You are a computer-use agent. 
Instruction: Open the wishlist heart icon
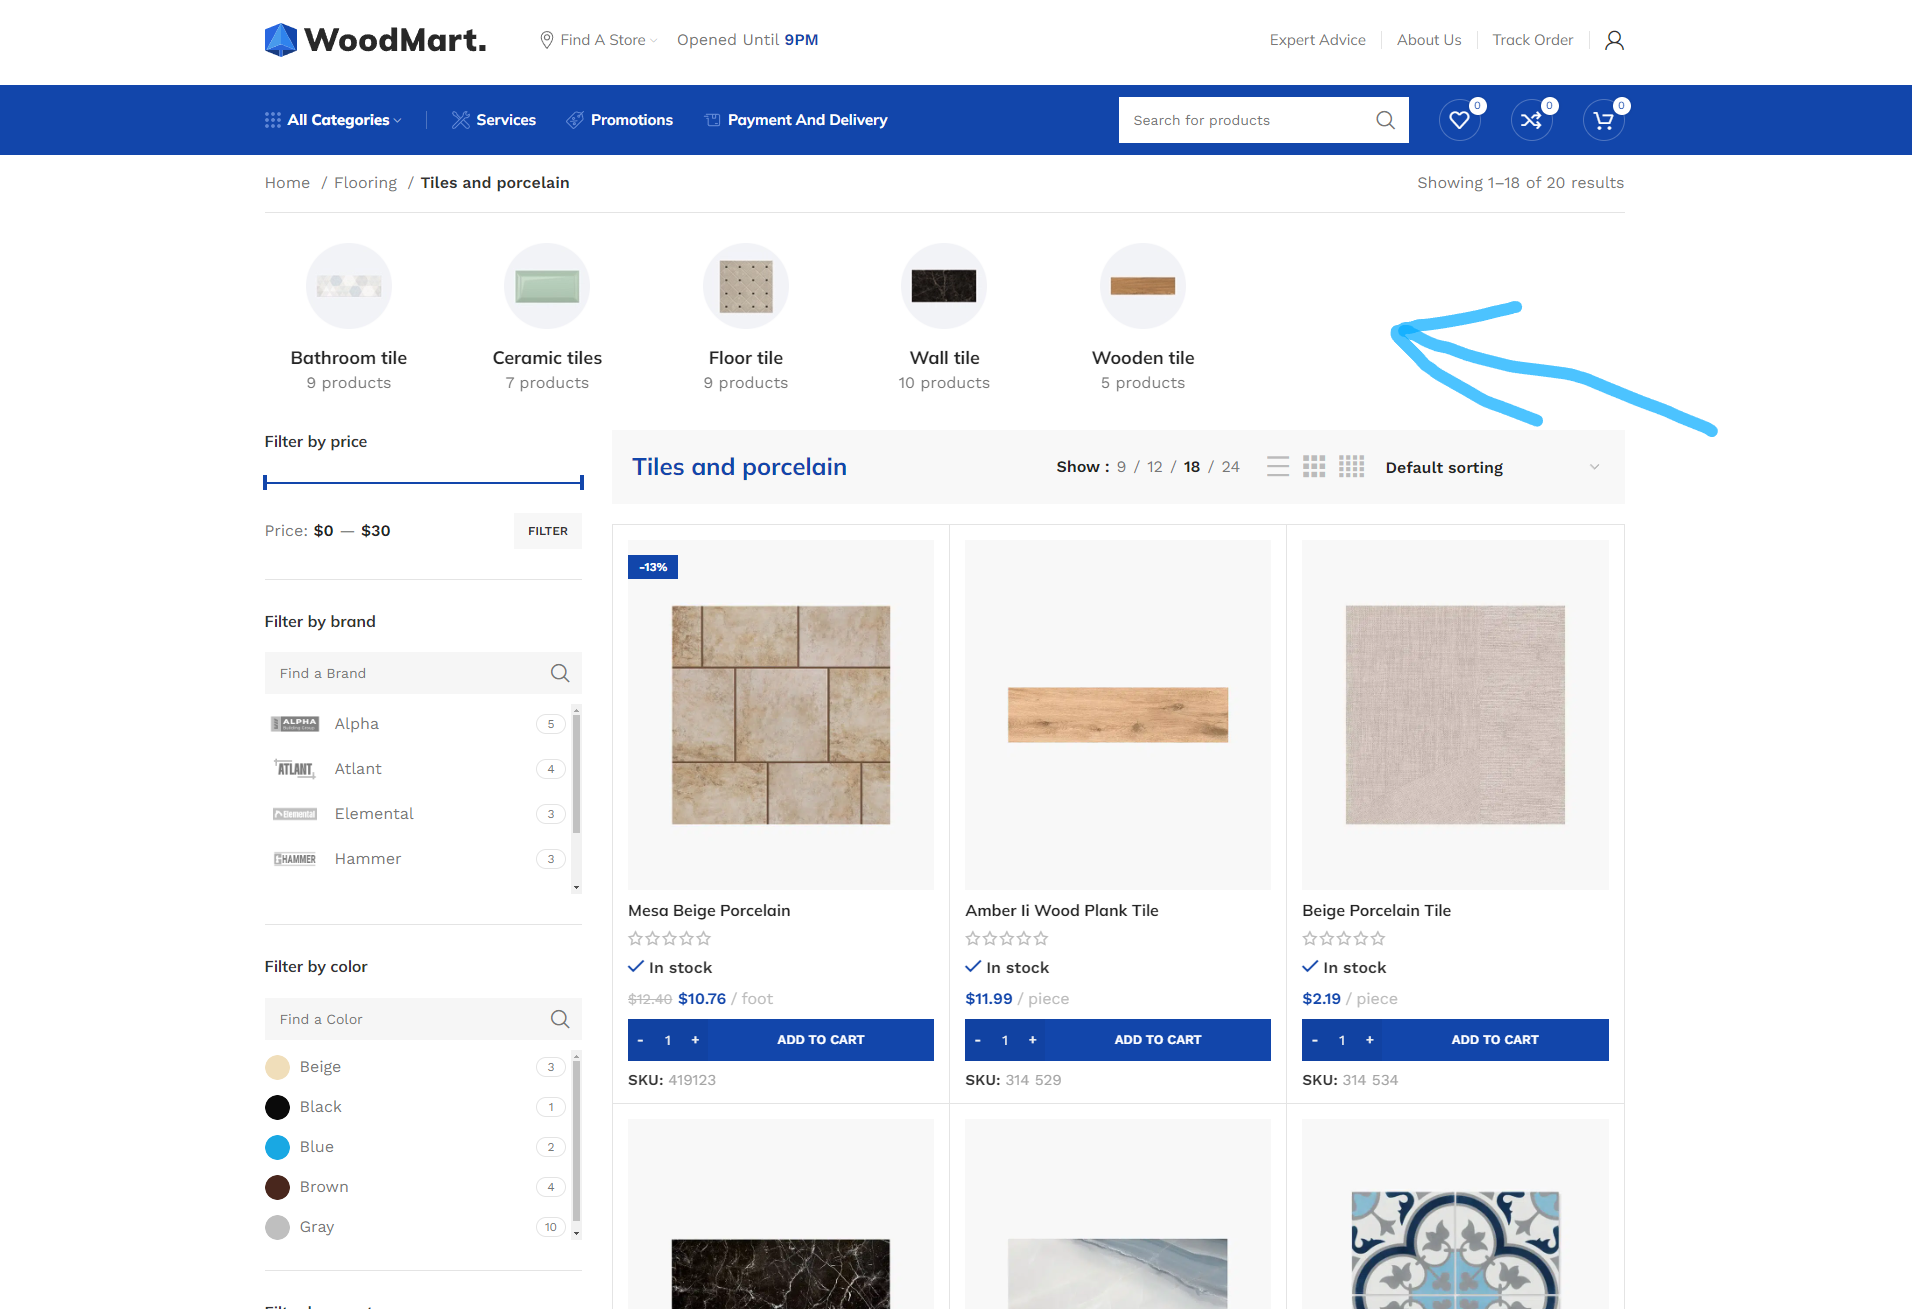1460,120
